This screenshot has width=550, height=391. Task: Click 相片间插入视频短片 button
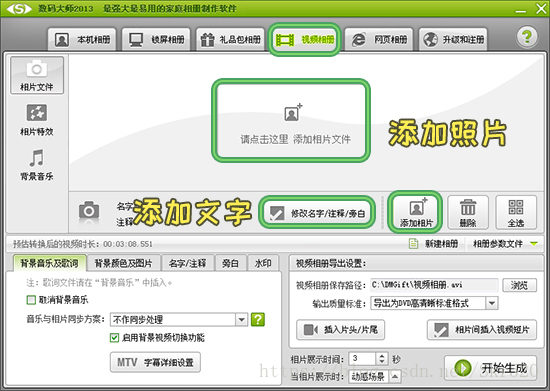point(482,330)
